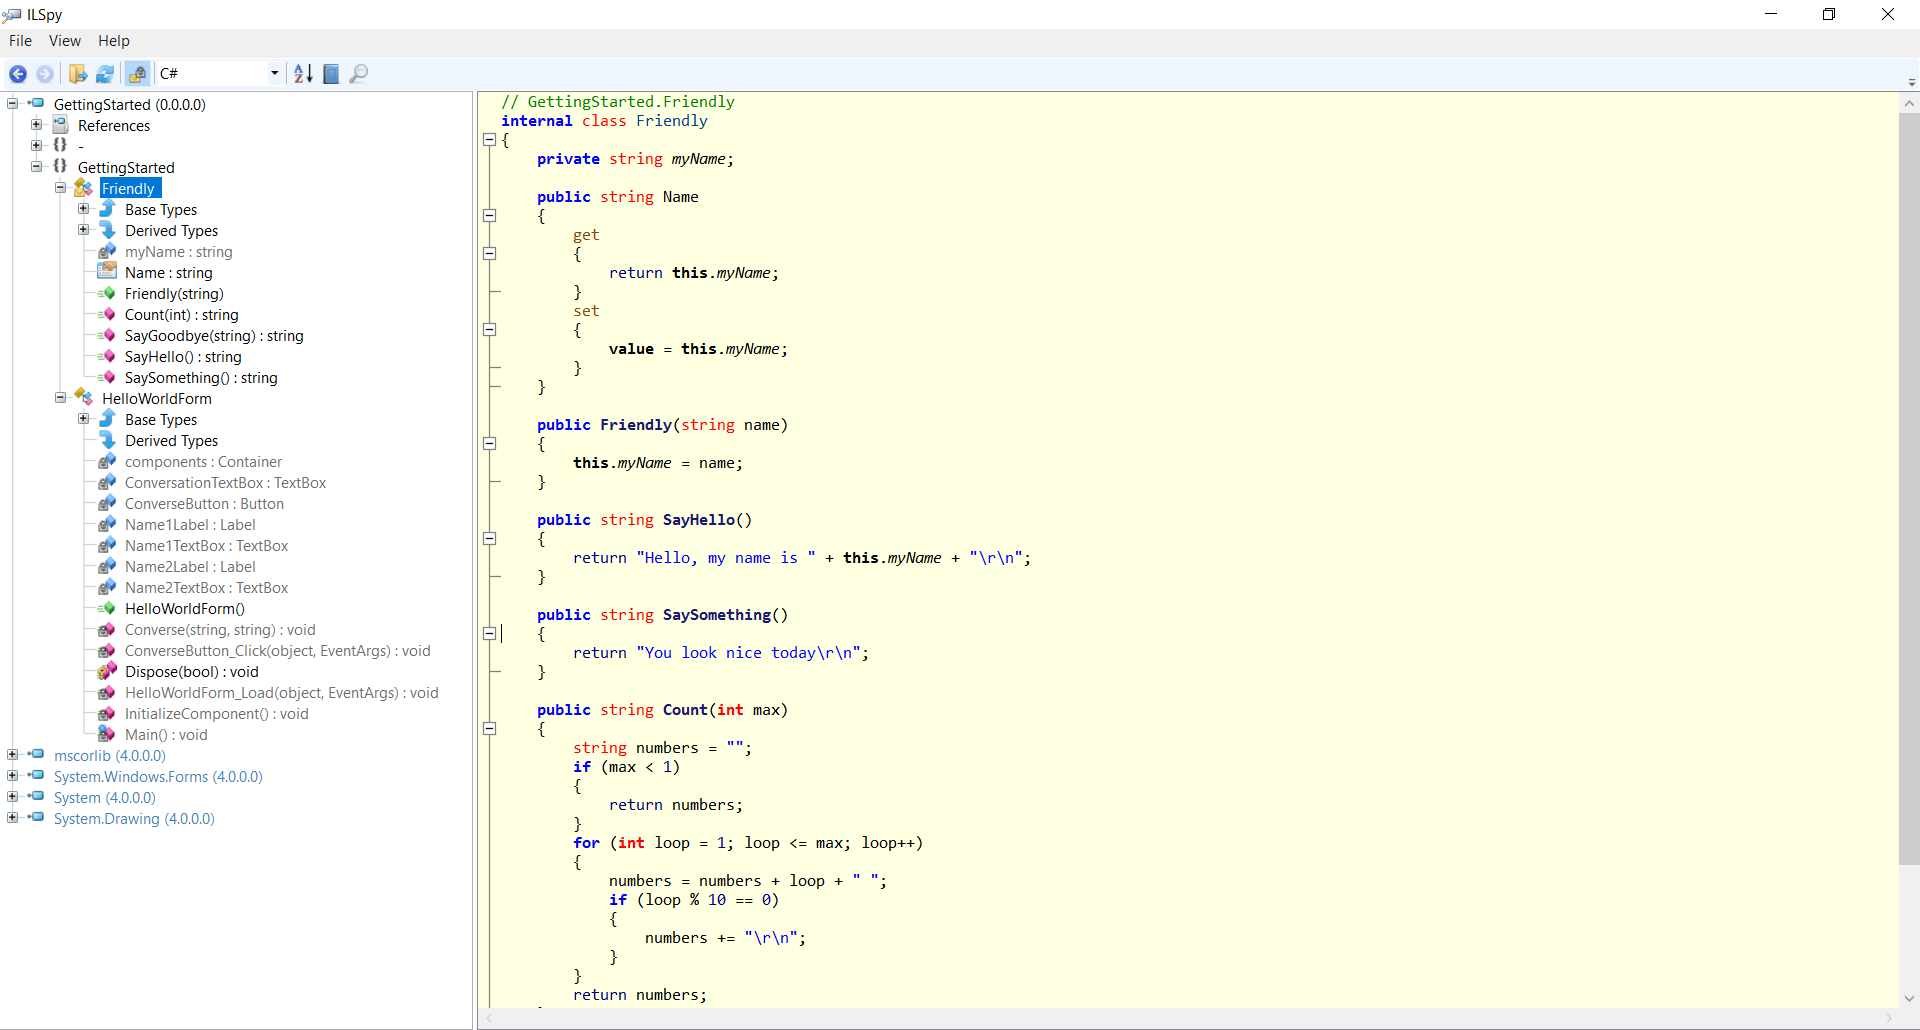Viewport: 1920px width, 1030px height.
Task: Click the Count(int) method icon
Action: (107, 314)
